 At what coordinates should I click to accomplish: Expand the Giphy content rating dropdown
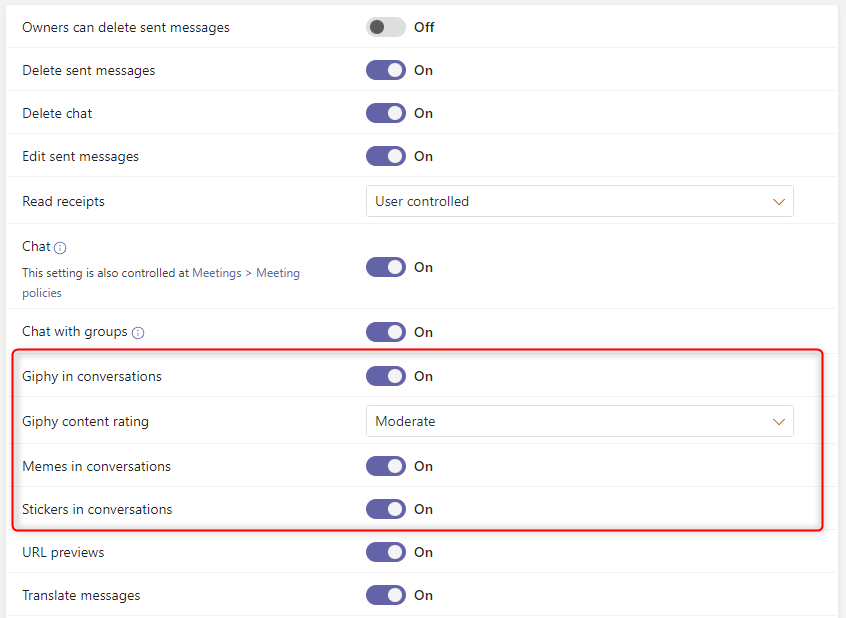pyautogui.click(x=579, y=421)
